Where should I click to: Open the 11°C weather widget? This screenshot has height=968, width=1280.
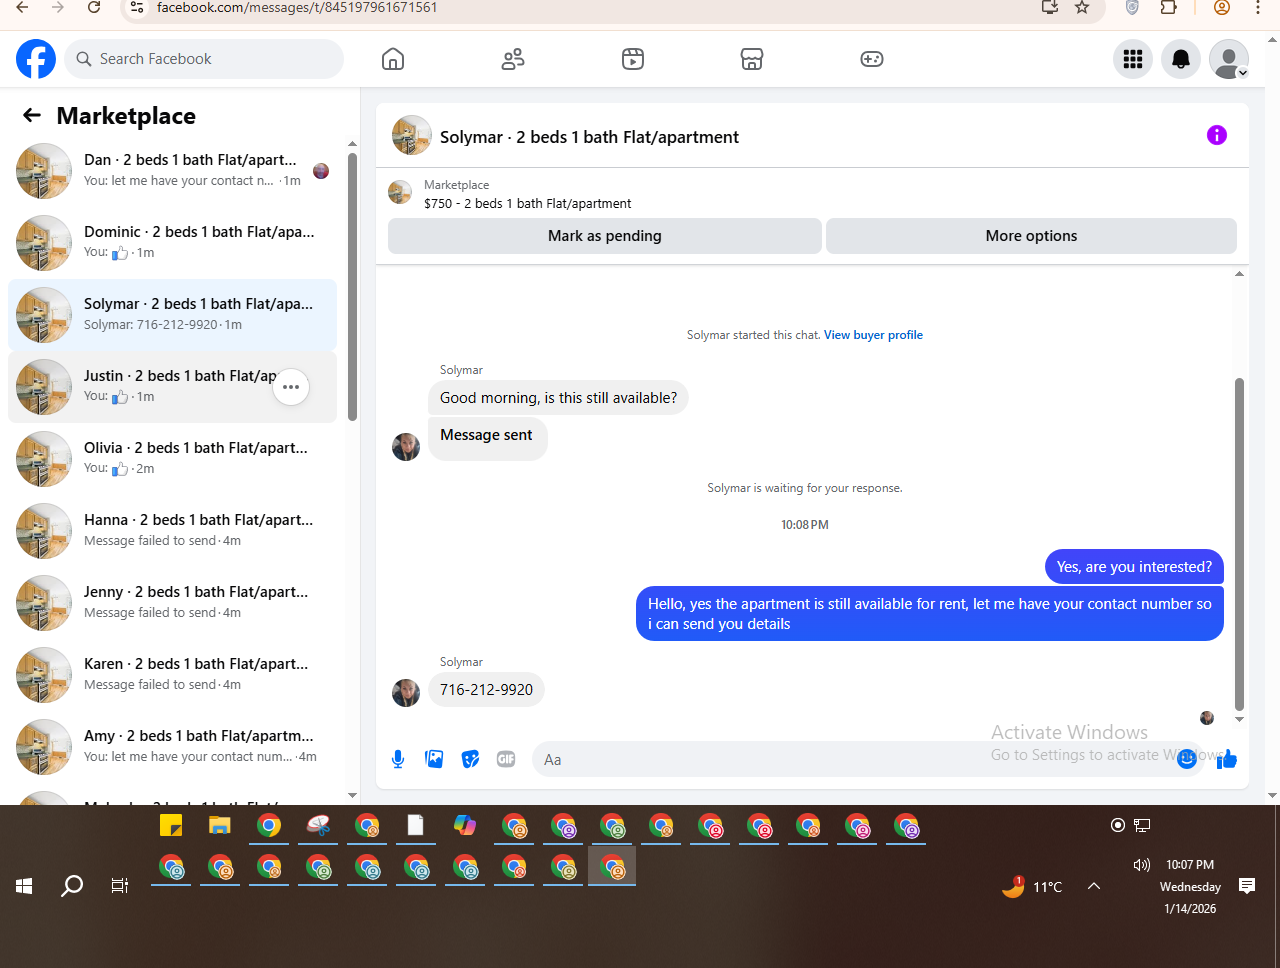tap(1032, 886)
